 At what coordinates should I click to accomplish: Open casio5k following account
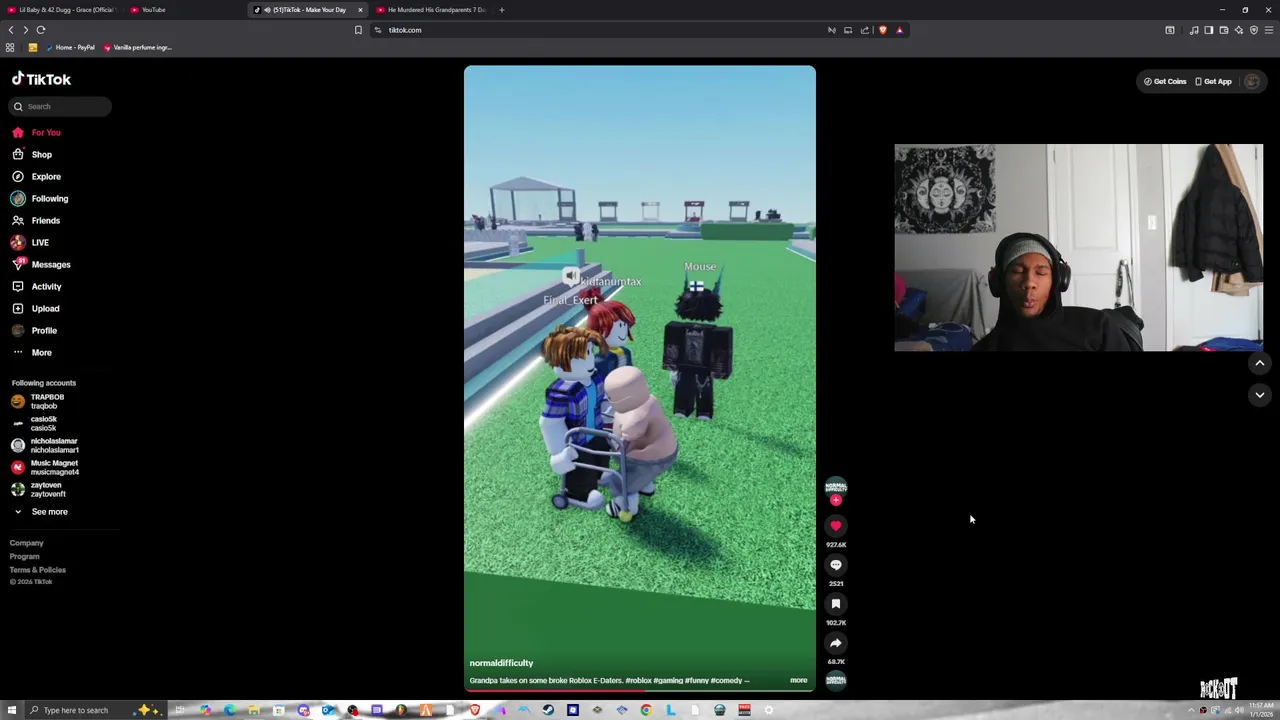[36, 423]
